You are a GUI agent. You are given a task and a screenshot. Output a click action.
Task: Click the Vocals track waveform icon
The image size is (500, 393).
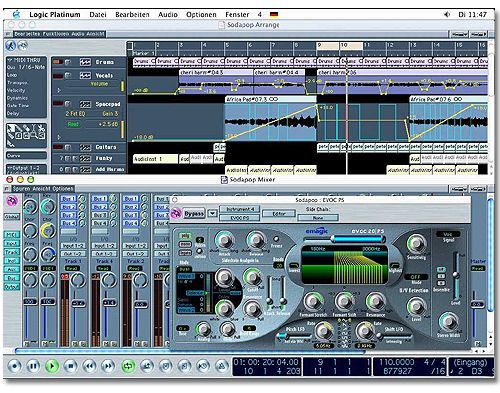tap(85, 76)
